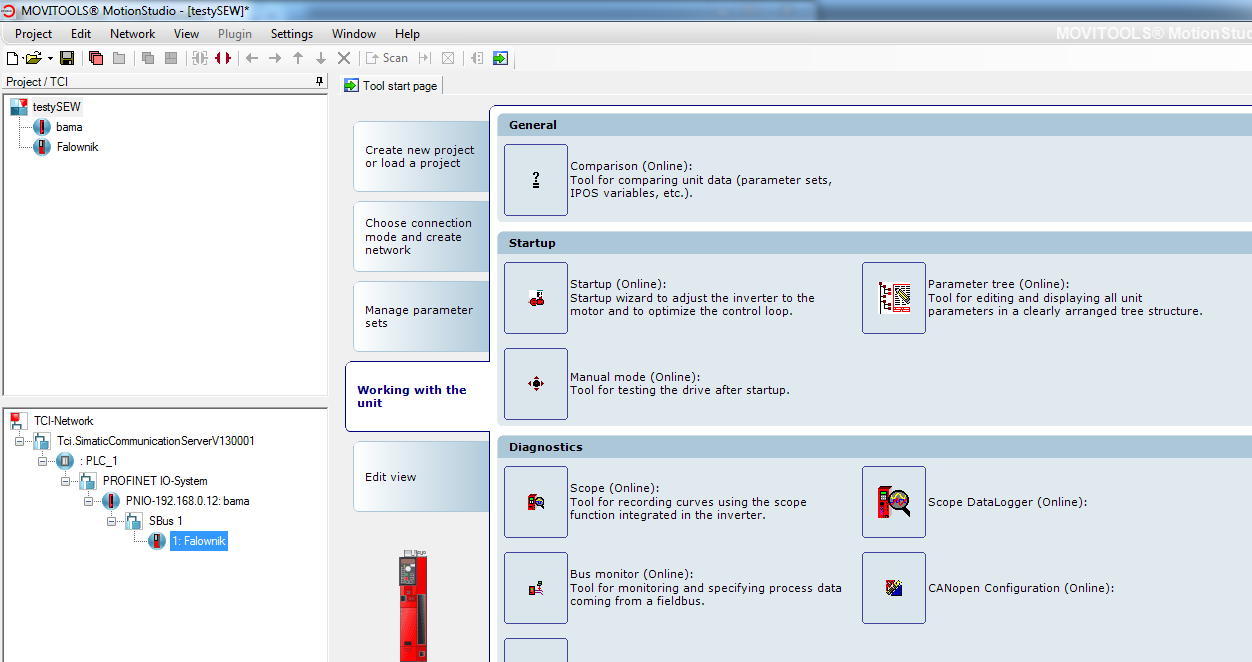Open the View menu
This screenshot has height=662, width=1252.
[x=187, y=34]
